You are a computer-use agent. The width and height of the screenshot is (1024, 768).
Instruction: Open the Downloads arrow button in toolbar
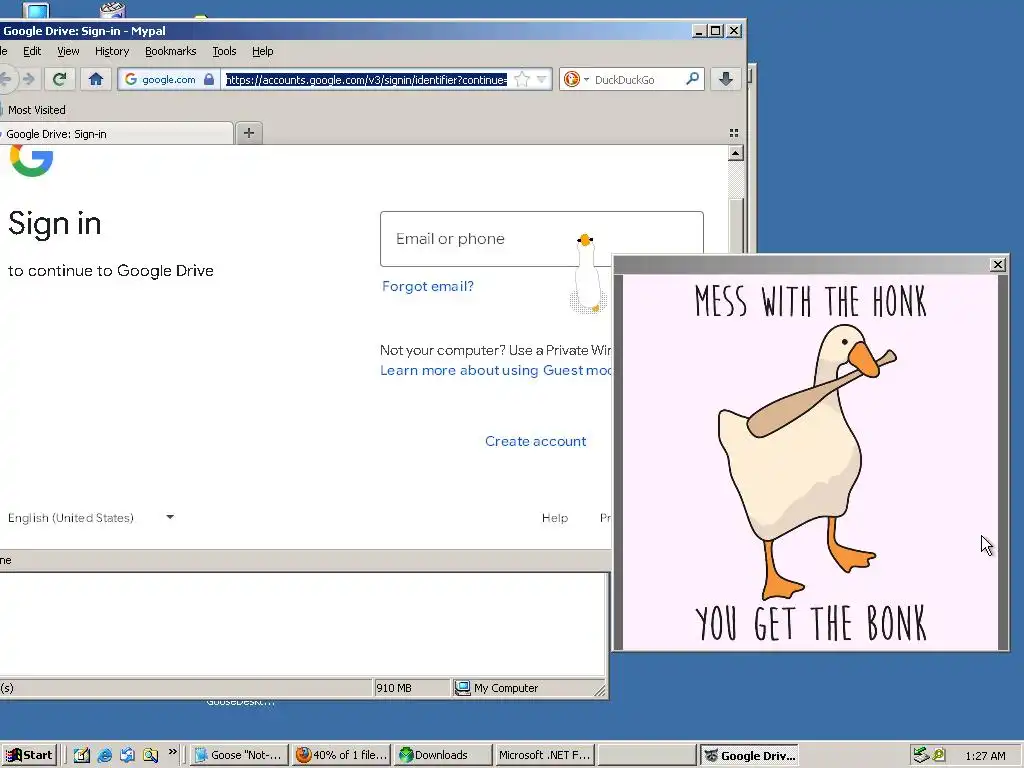726,79
